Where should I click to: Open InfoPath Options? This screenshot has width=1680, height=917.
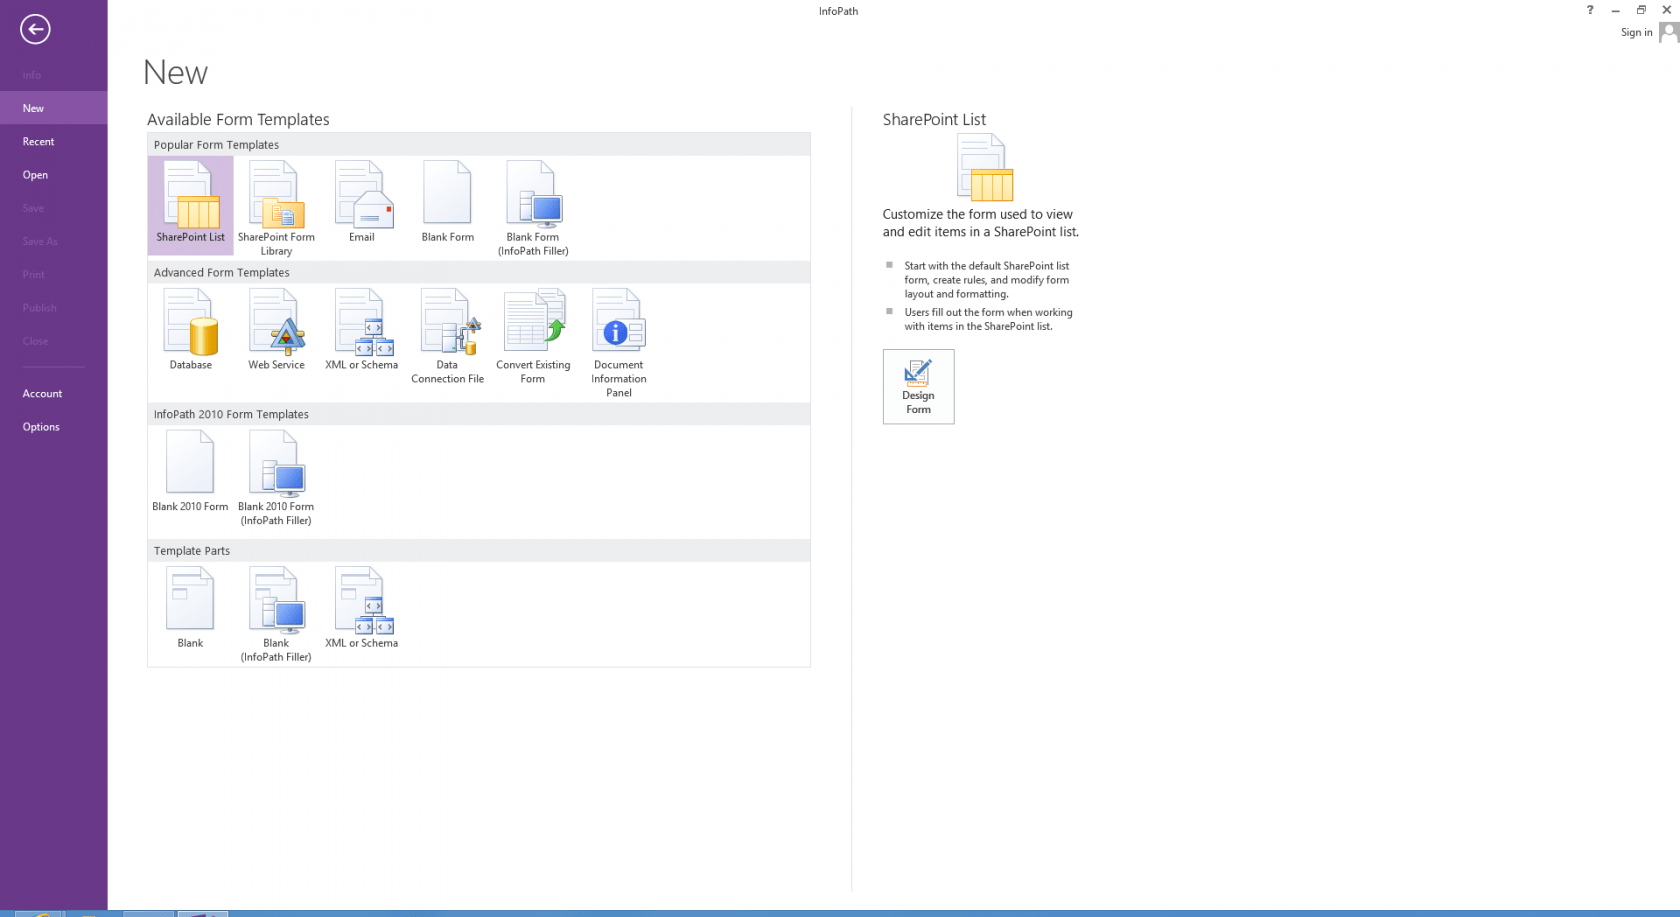tap(53, 427)
